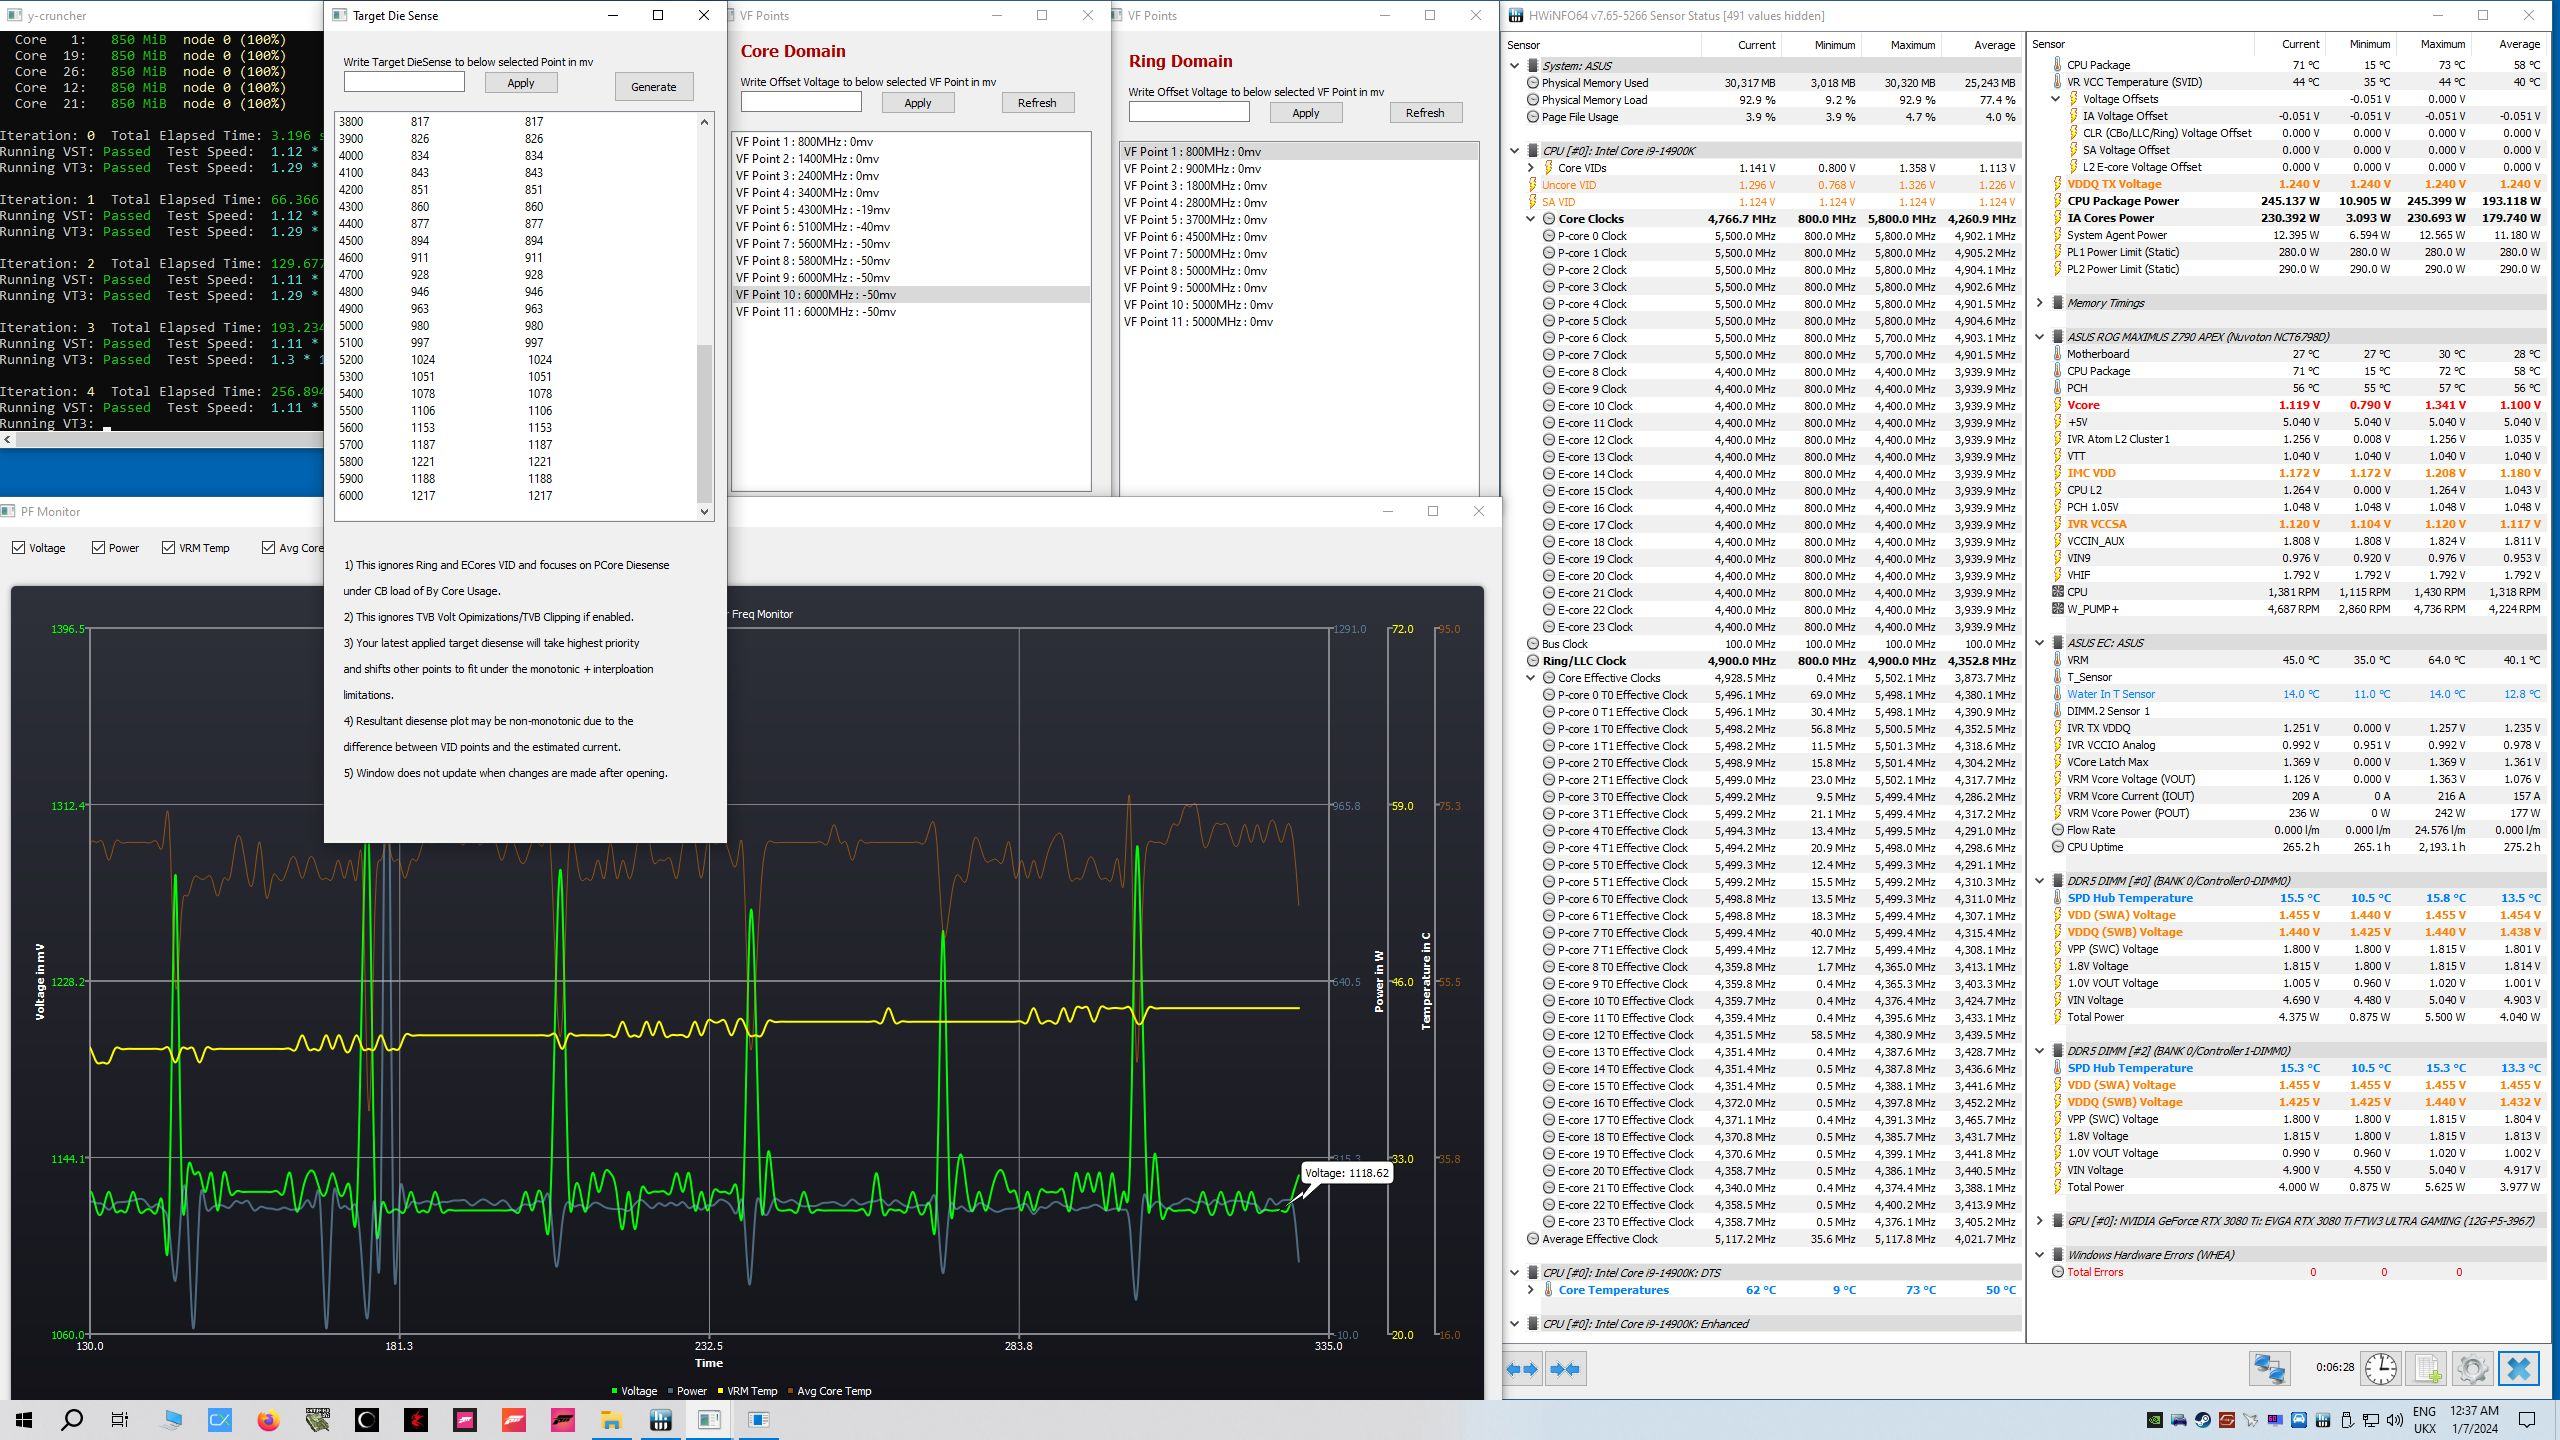Image resolution: width=2560 pixels, height=1440 pixels.
Task: Click HWiNFO shrink columns arrows icon
Action: click(x=1565, y=1369)
